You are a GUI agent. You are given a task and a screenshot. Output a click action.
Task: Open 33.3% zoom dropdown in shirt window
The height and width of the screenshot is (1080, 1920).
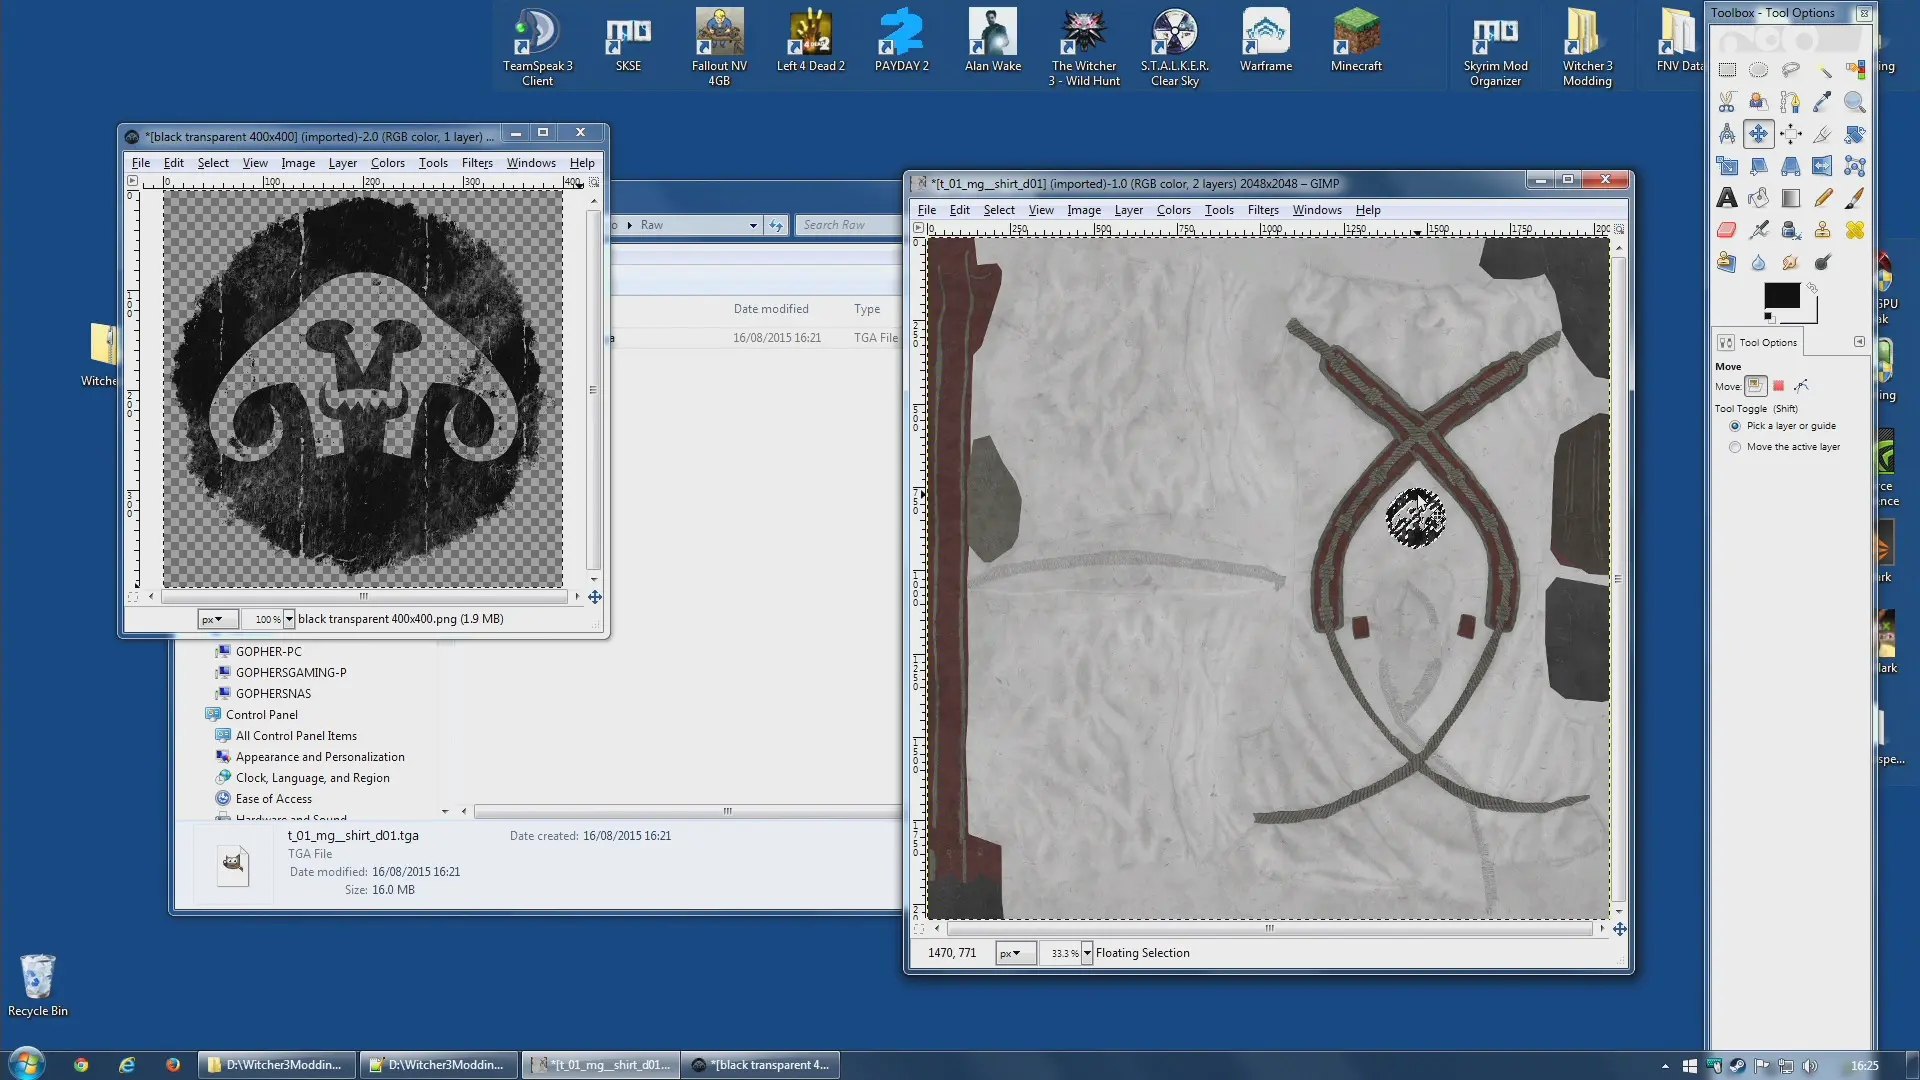1087,953
